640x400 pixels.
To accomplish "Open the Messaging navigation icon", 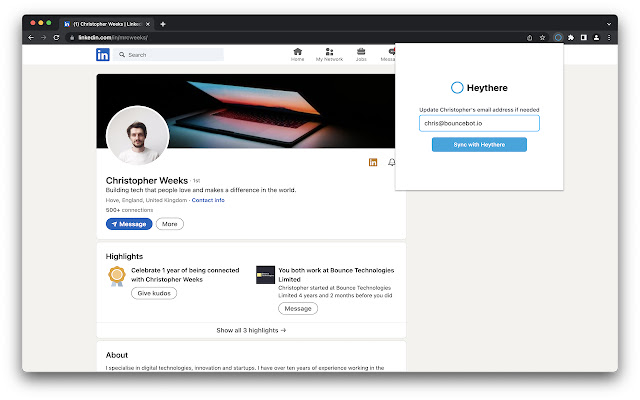I will point(389,54).
